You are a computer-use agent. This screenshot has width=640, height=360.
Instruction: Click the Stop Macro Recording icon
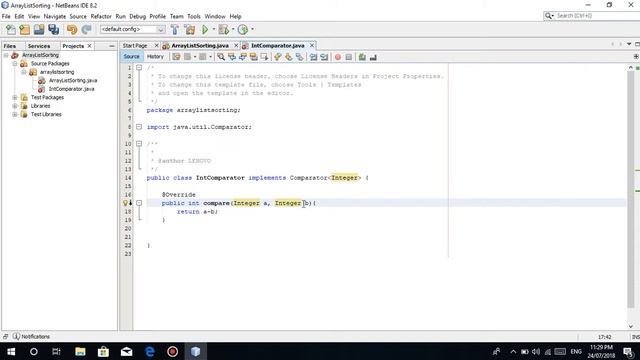click(349, 57)
